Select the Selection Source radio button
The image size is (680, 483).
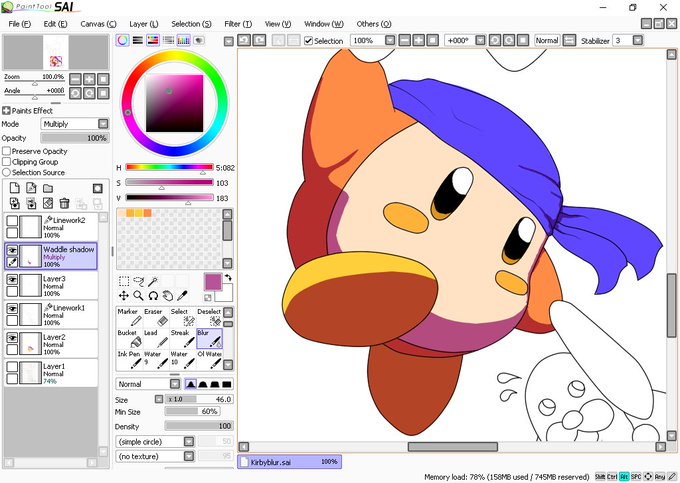tap(7, 172)
